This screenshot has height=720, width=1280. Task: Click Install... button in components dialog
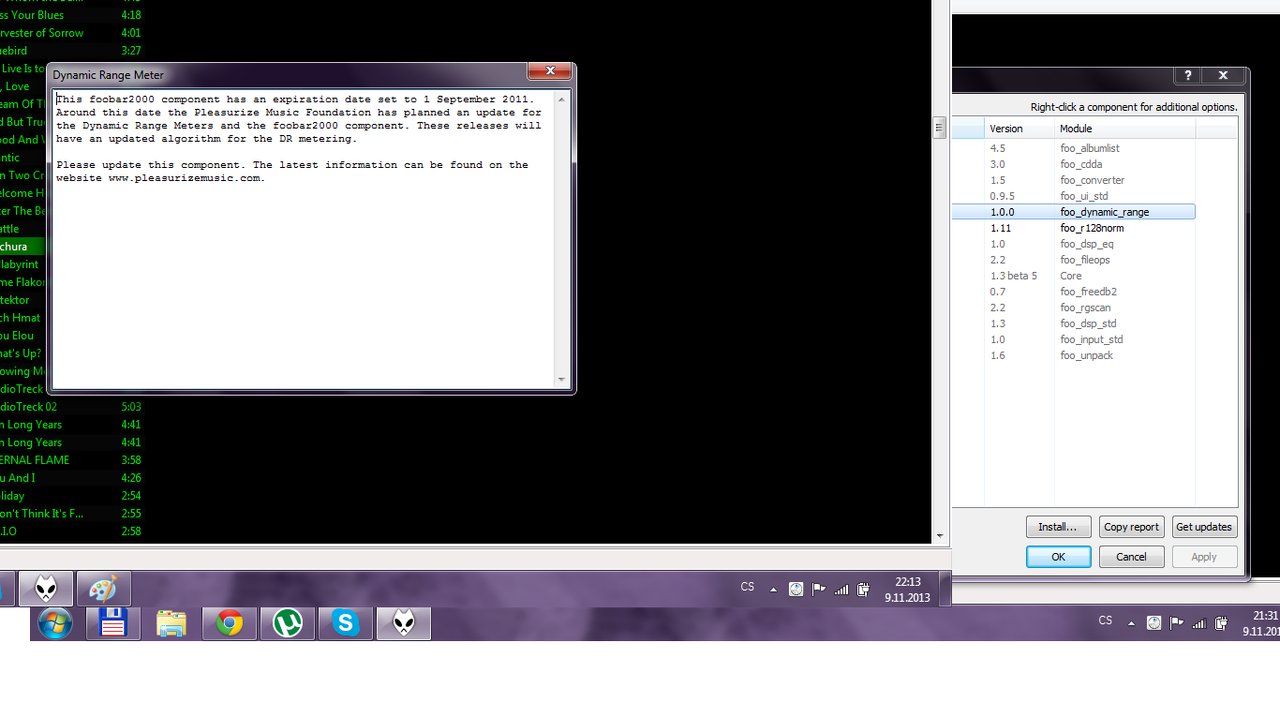1057,527
